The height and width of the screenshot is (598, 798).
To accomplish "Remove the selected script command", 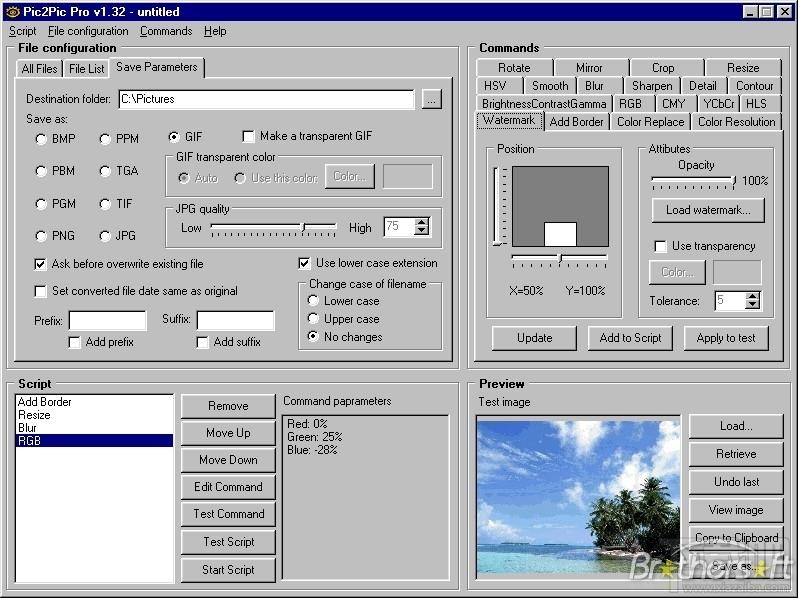I will 228,406.
